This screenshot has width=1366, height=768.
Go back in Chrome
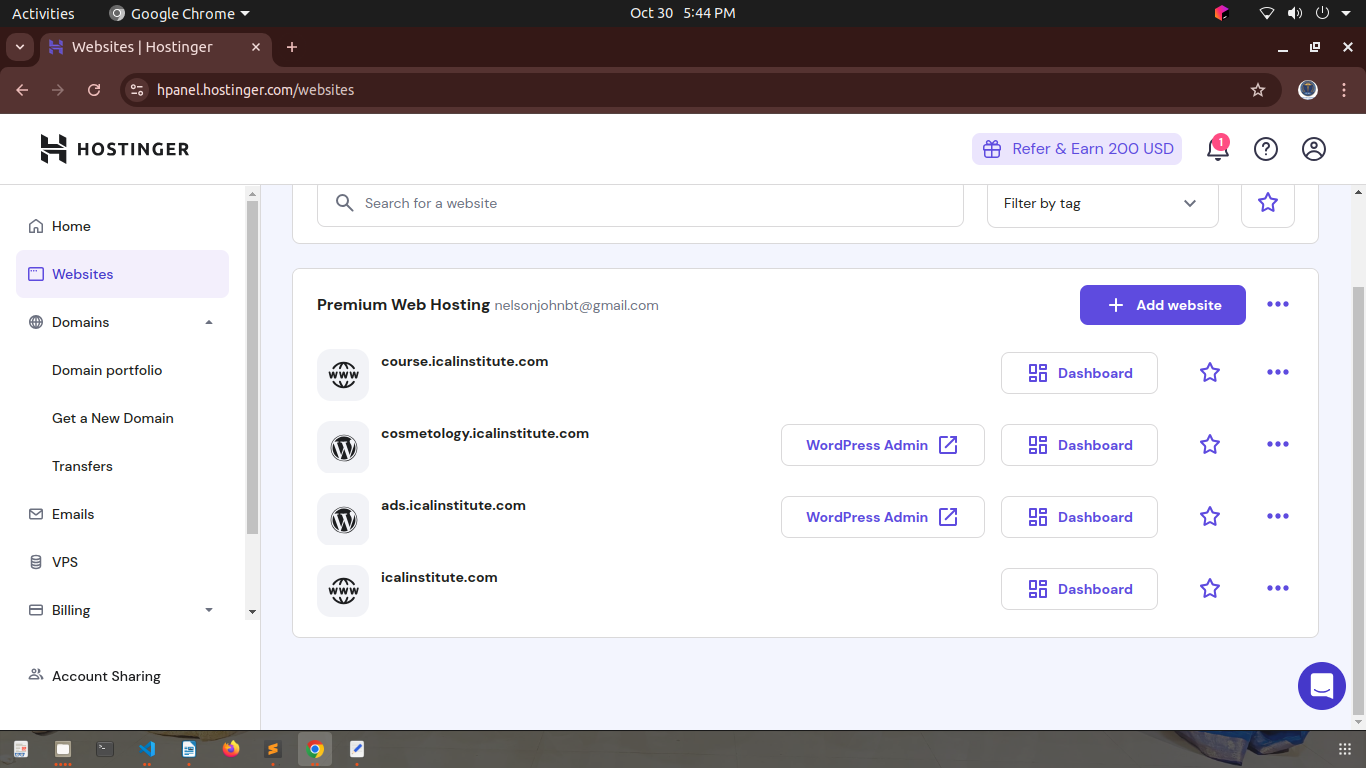(x=22, y=90)
